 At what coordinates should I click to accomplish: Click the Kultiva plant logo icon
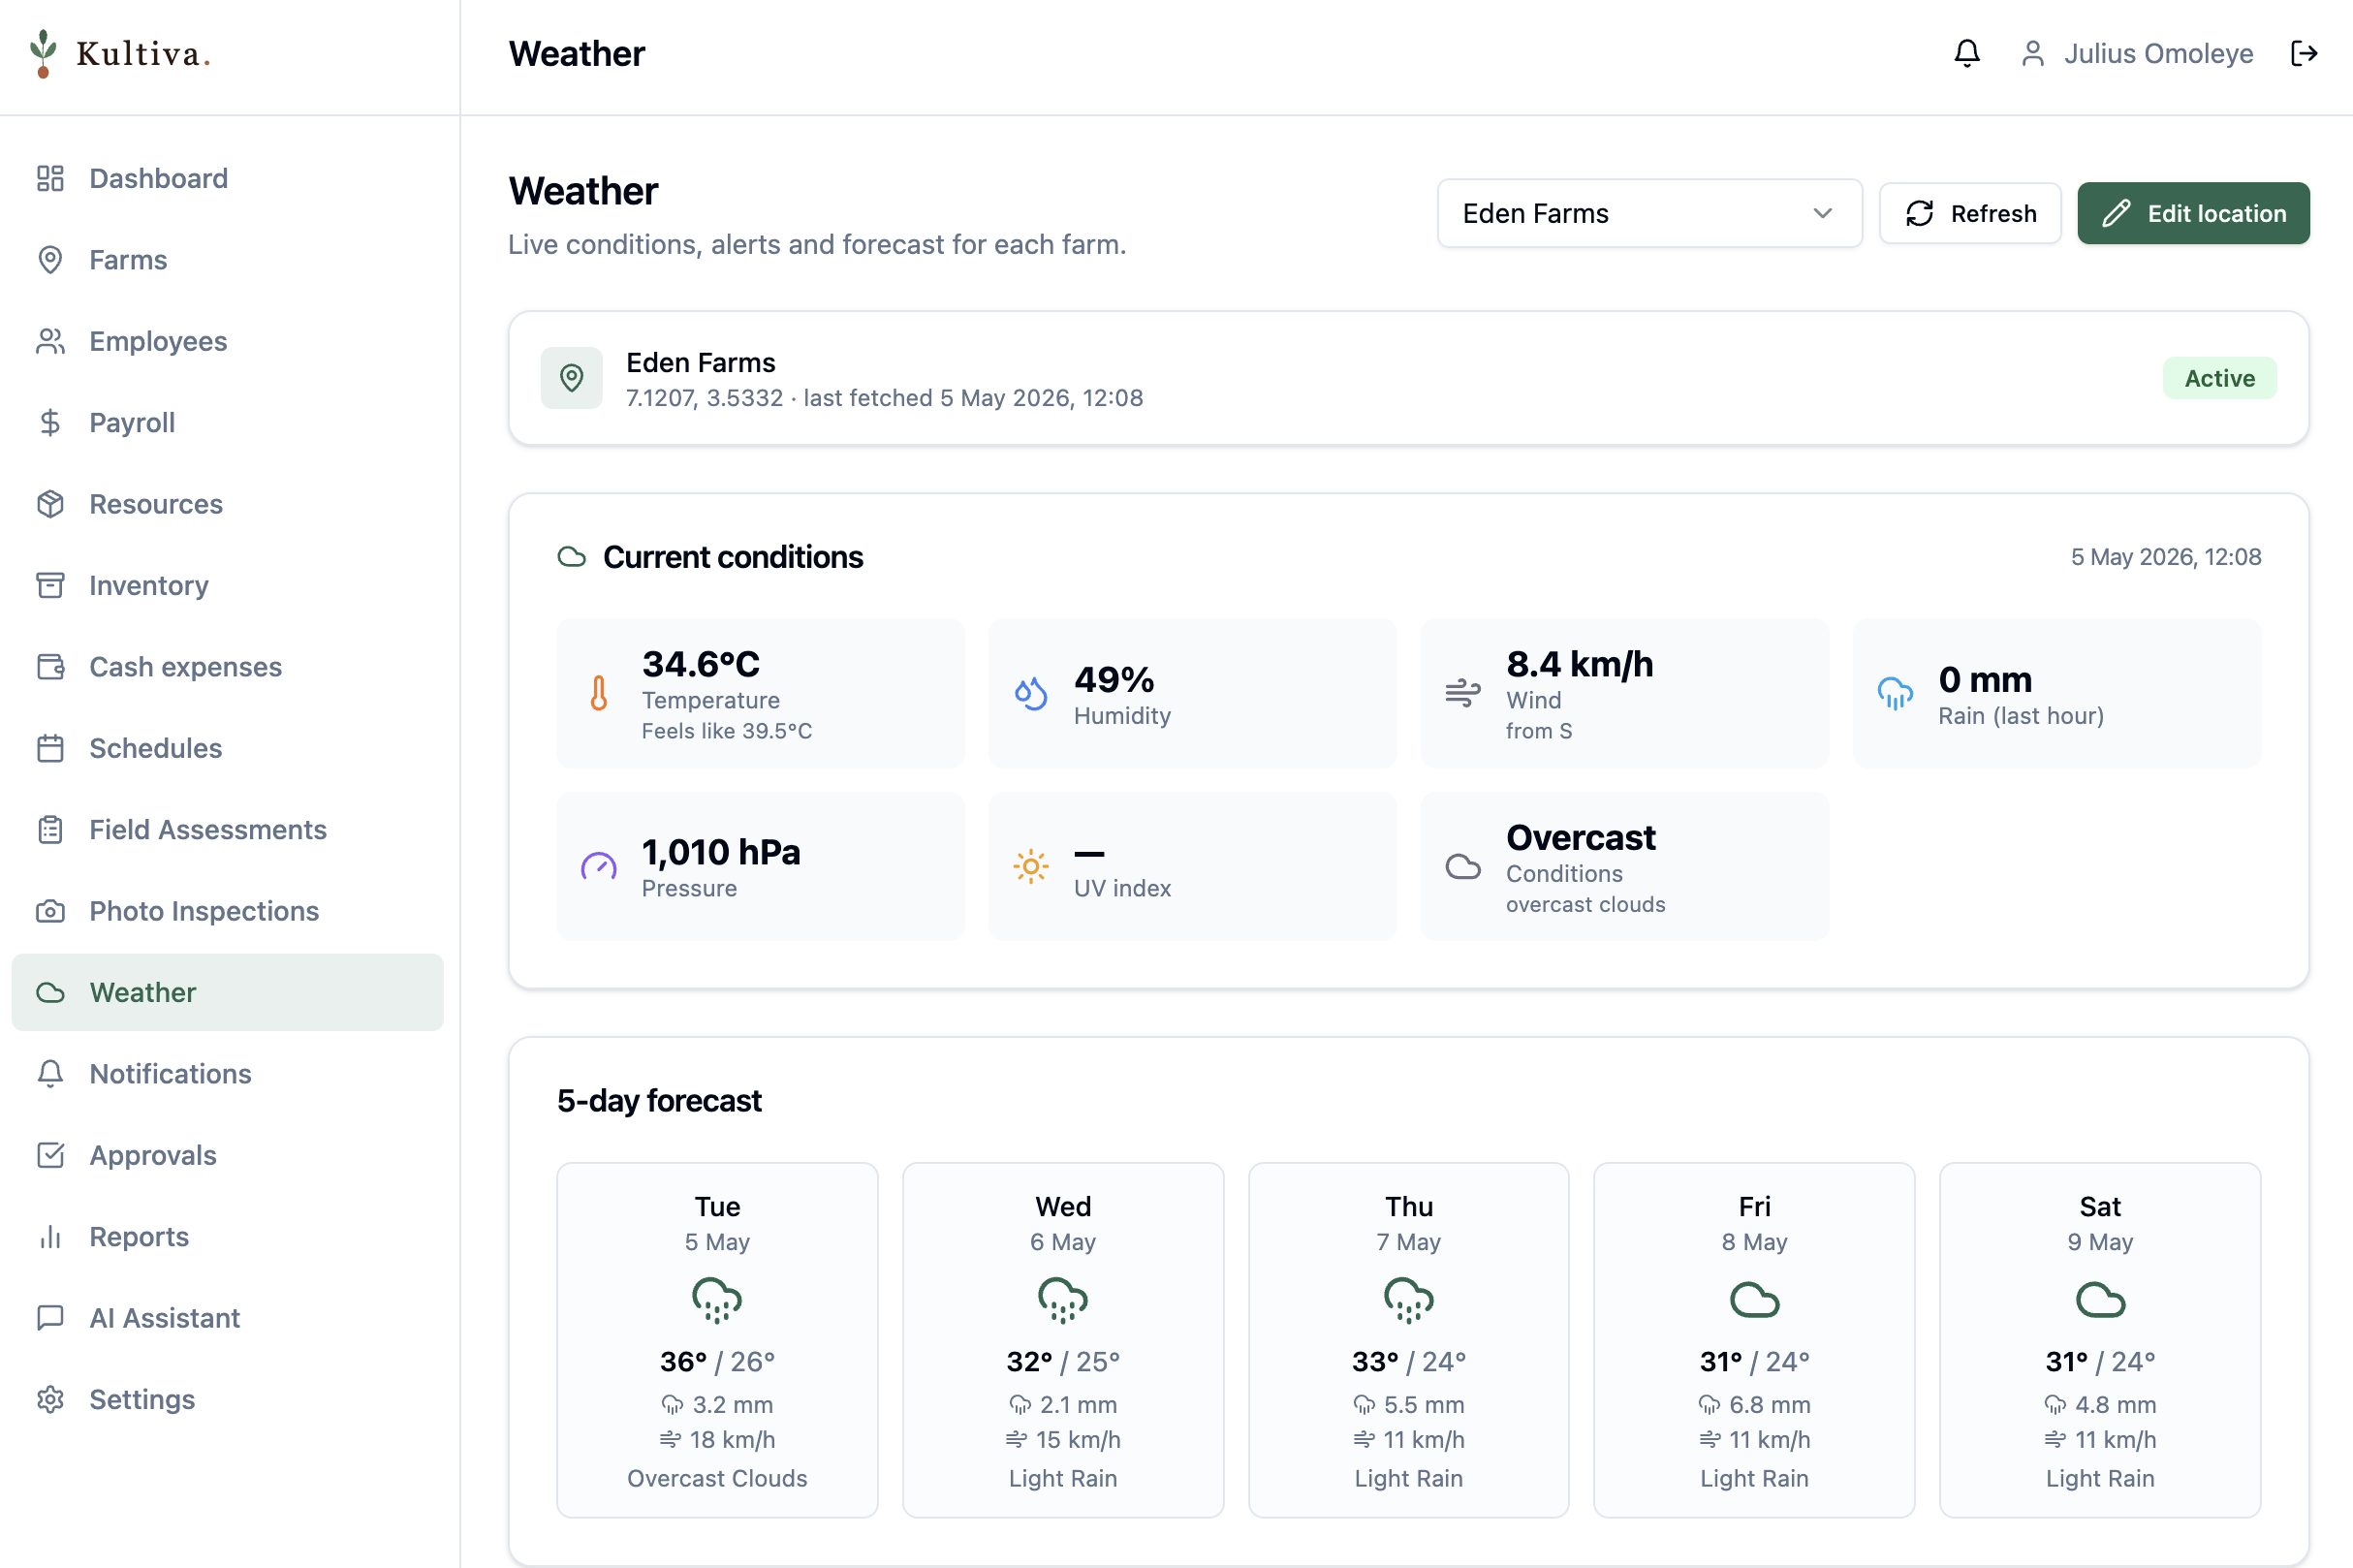(x=42, y=53)
